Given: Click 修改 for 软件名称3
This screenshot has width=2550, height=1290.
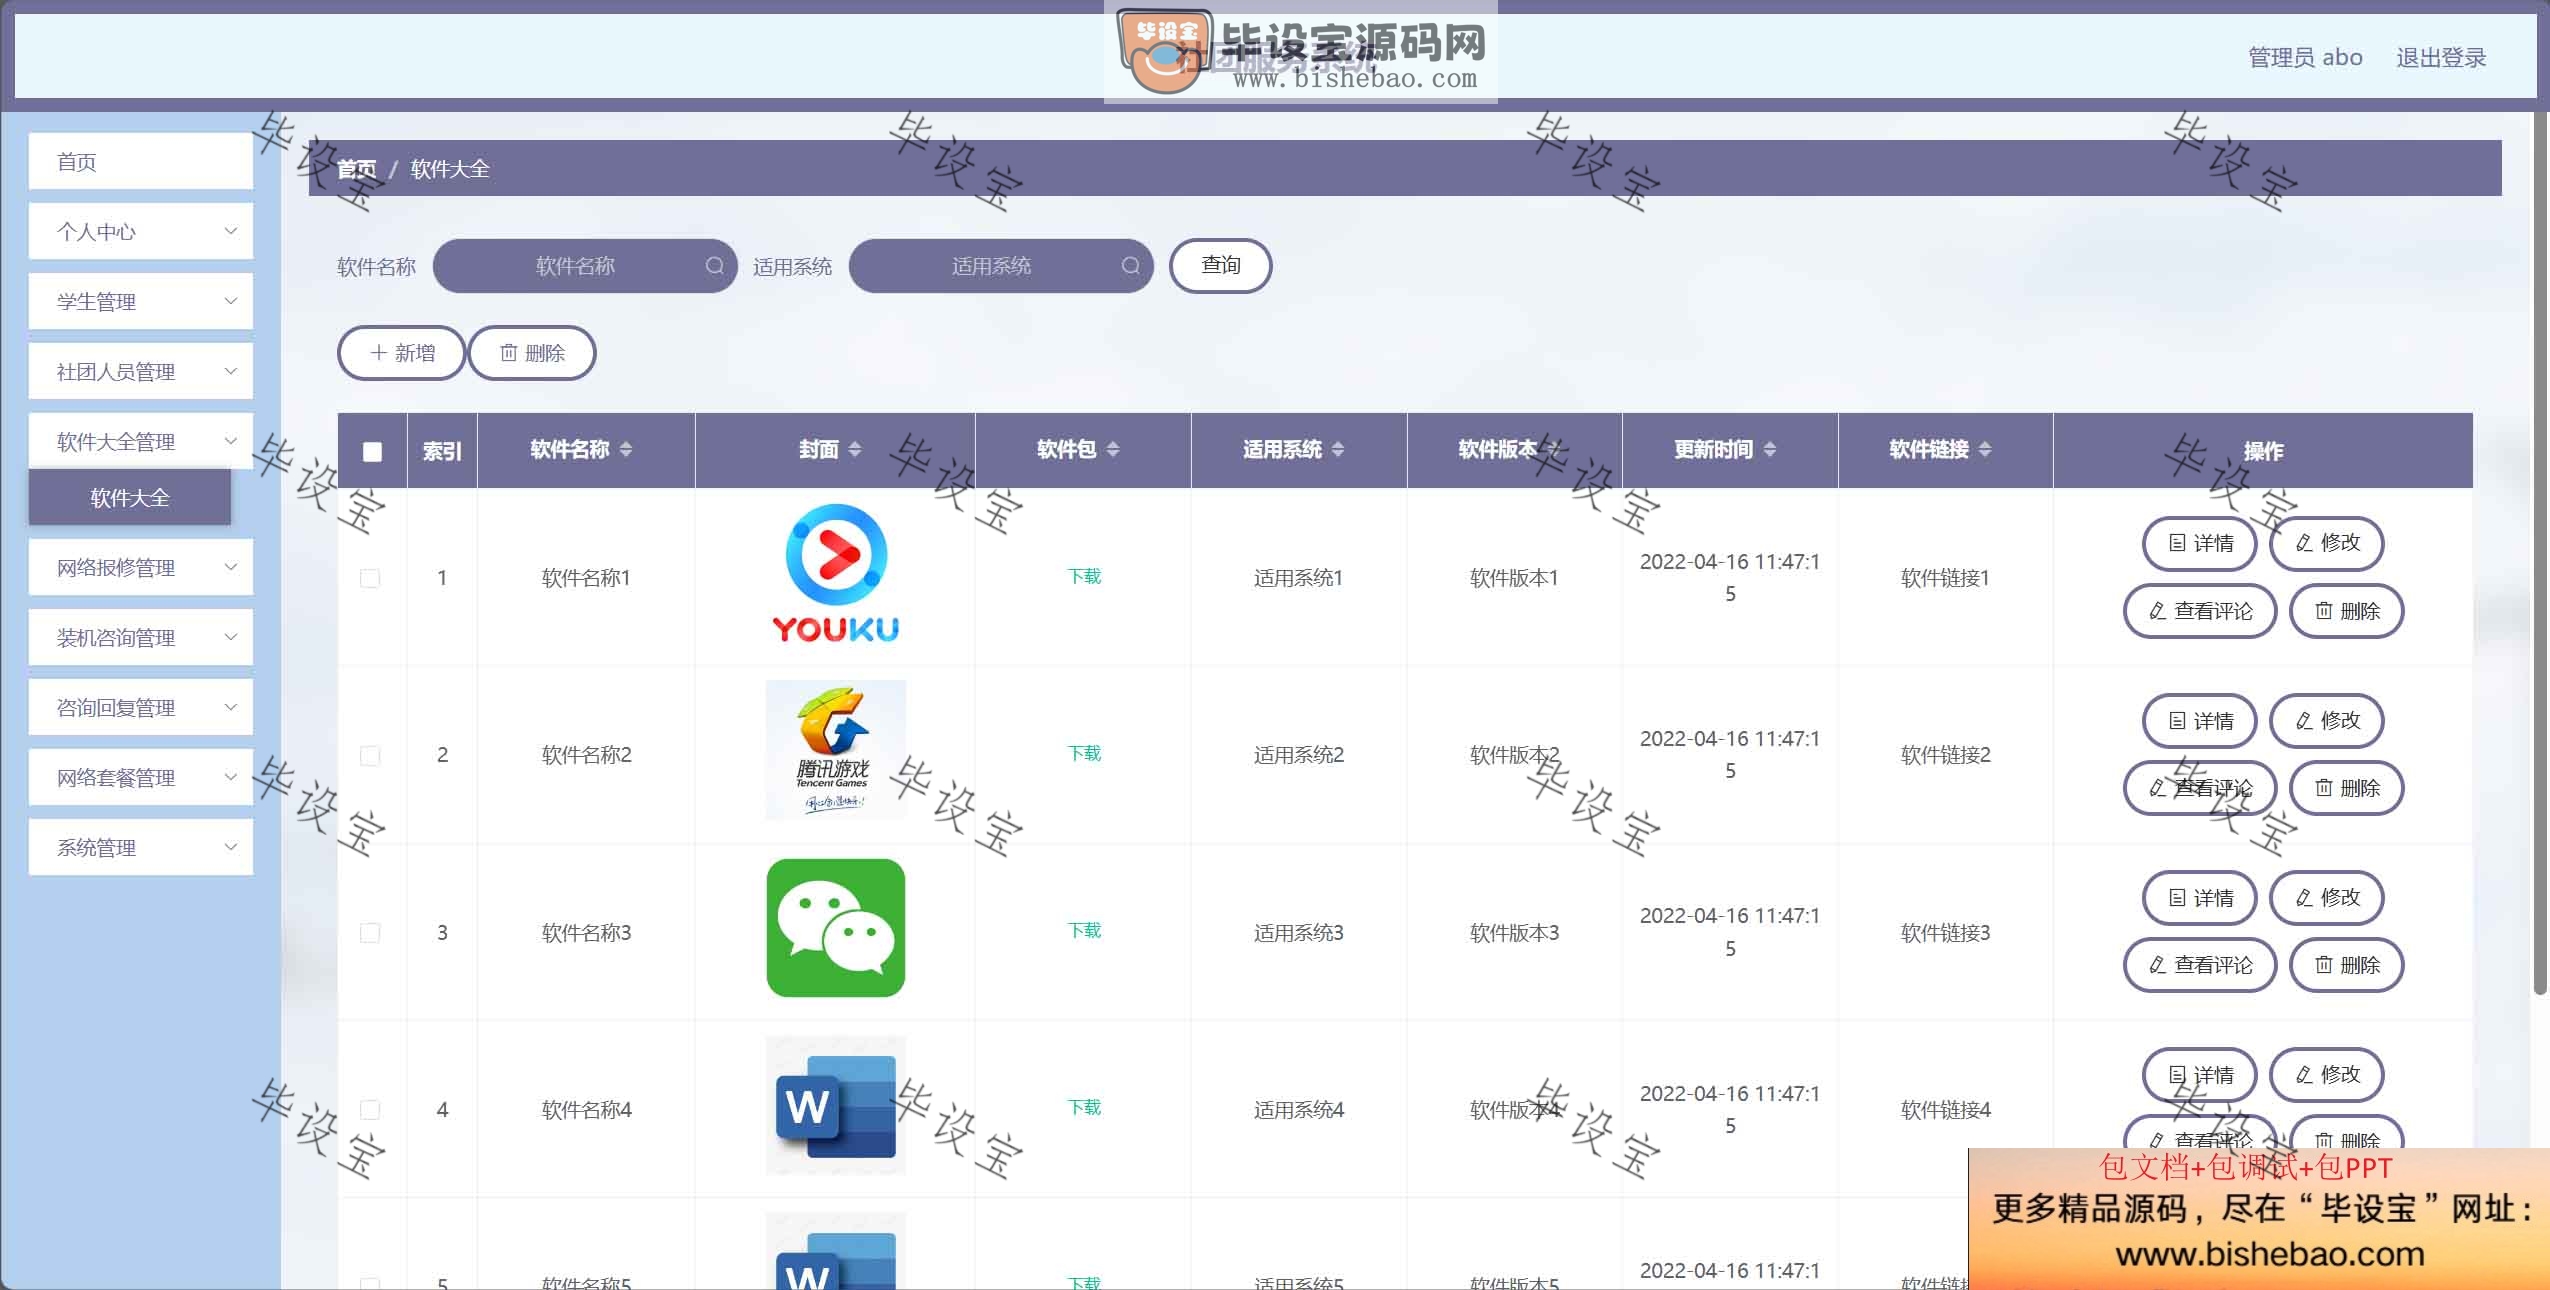Looking at the screenshot, I should click(2327, 898).
